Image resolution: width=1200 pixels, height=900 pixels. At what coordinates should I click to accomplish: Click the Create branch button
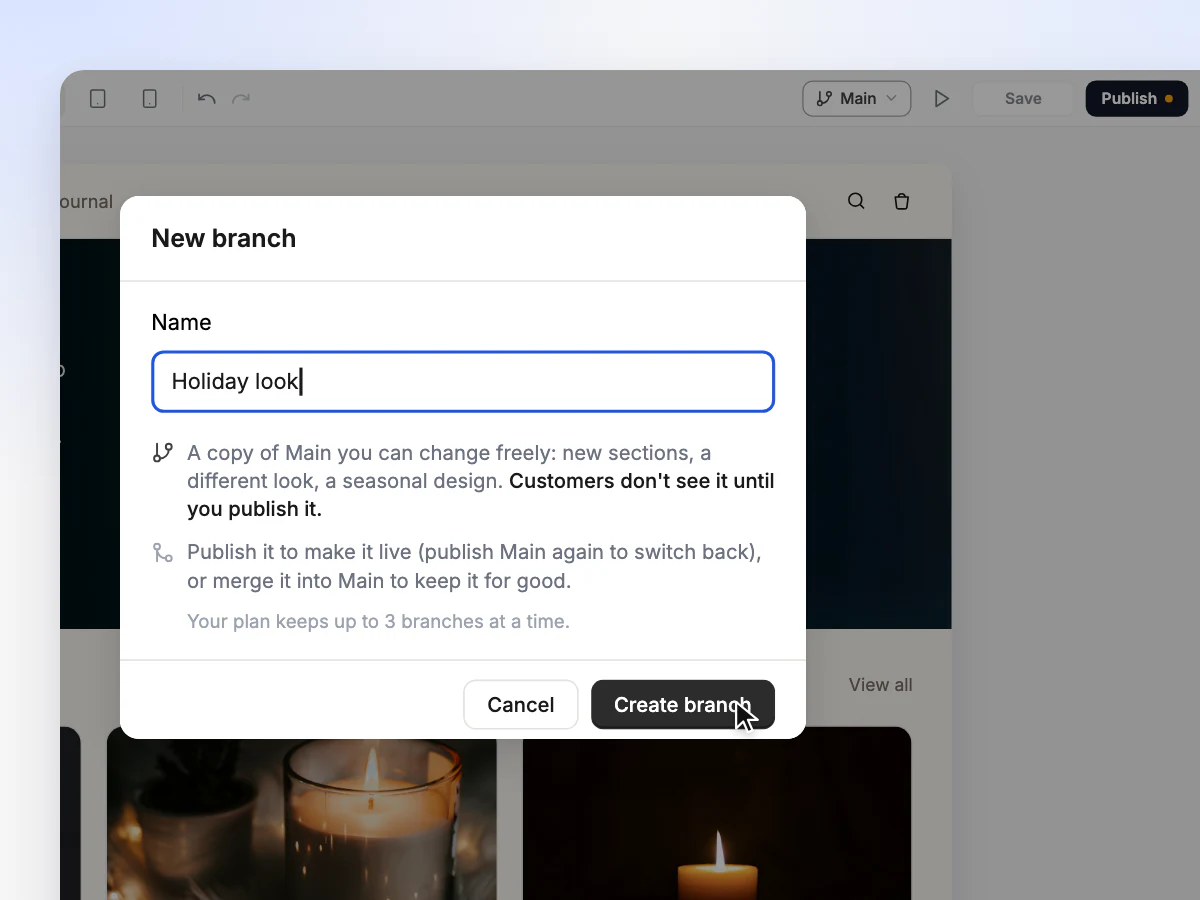click(683, 705)
